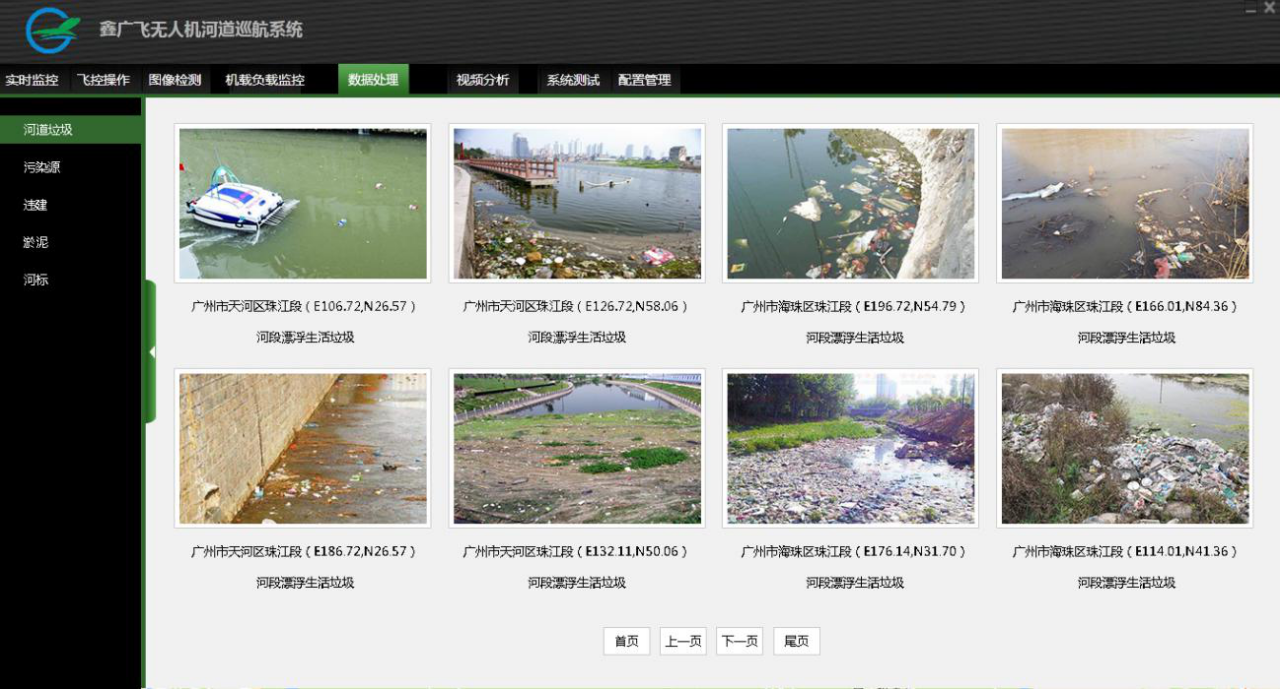
Task: Open the muddy water thumbnail at E166.01,N84.36
Action: (1125, 203)
